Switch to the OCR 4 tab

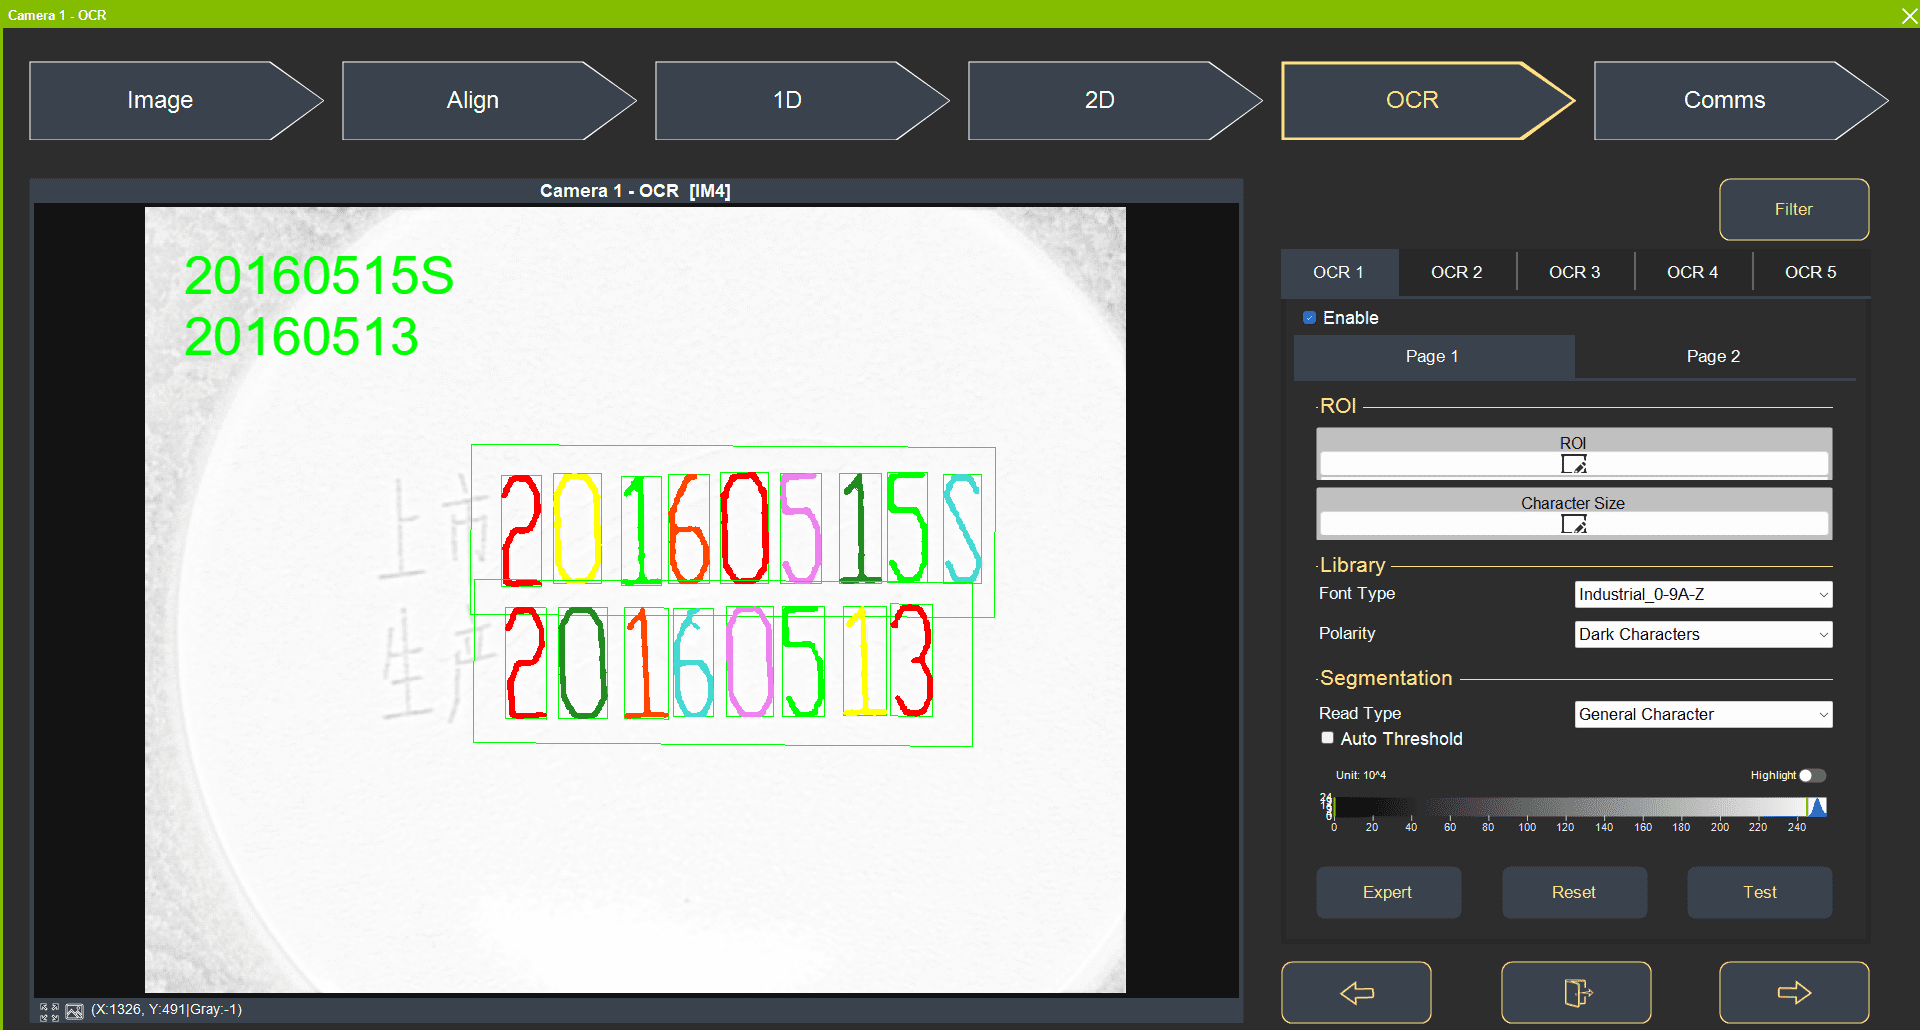1692,272
